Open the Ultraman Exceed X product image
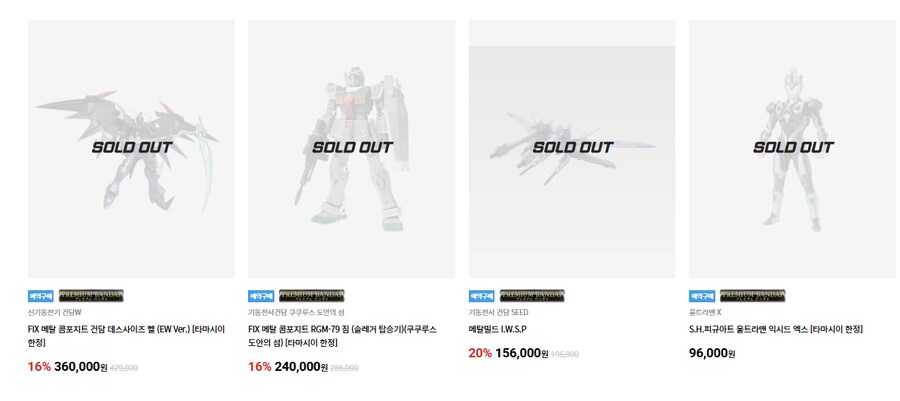 pyautogui.click(x=793, y=149)
